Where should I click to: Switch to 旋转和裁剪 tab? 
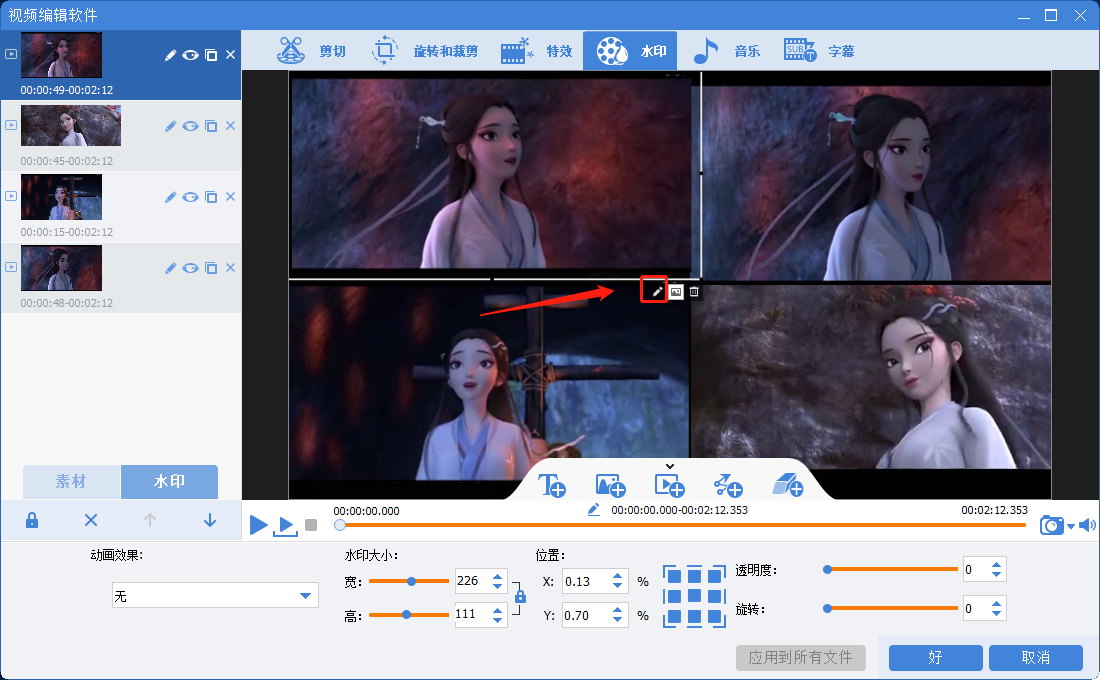pos(424,51)
